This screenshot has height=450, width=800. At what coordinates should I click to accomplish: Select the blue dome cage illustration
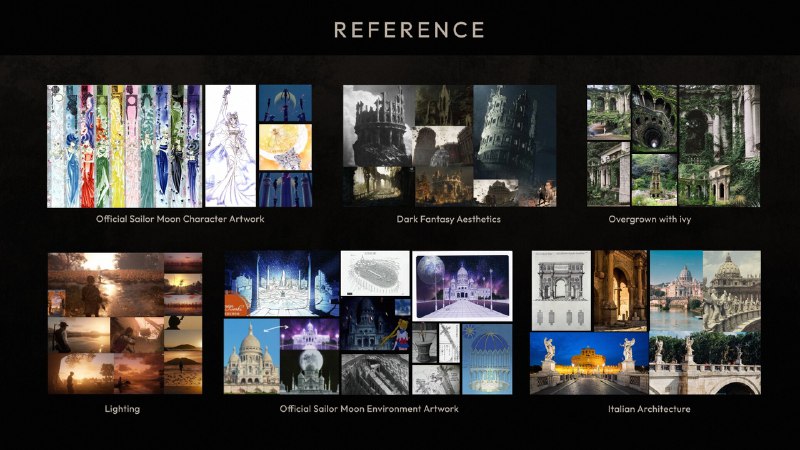[487, 359]
